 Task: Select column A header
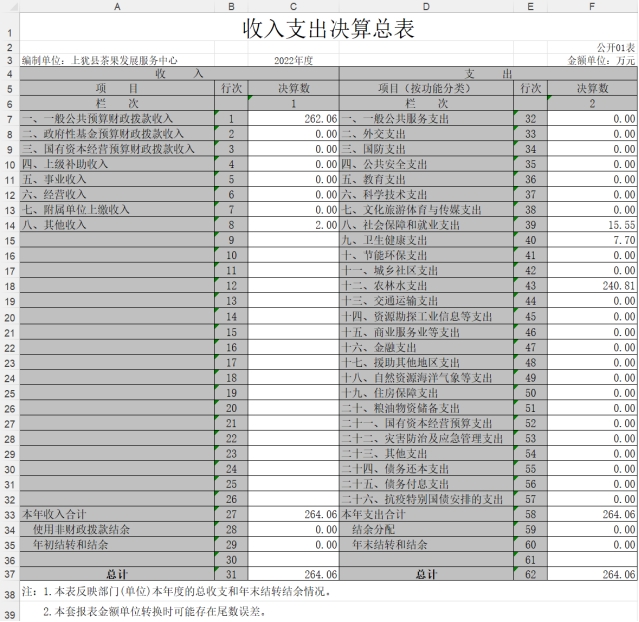click(118, 6)
